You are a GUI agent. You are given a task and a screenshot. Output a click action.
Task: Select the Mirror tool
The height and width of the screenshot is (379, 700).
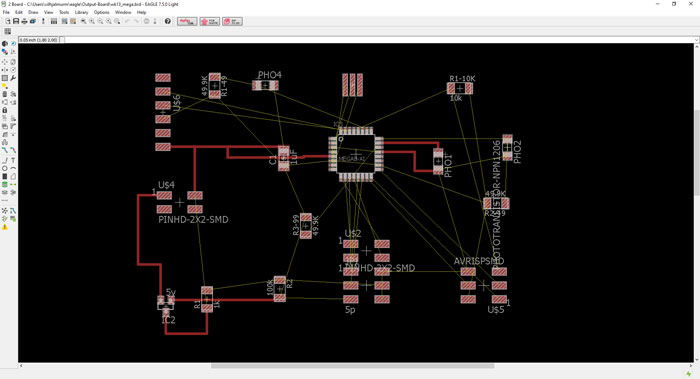tap(5, 70)
